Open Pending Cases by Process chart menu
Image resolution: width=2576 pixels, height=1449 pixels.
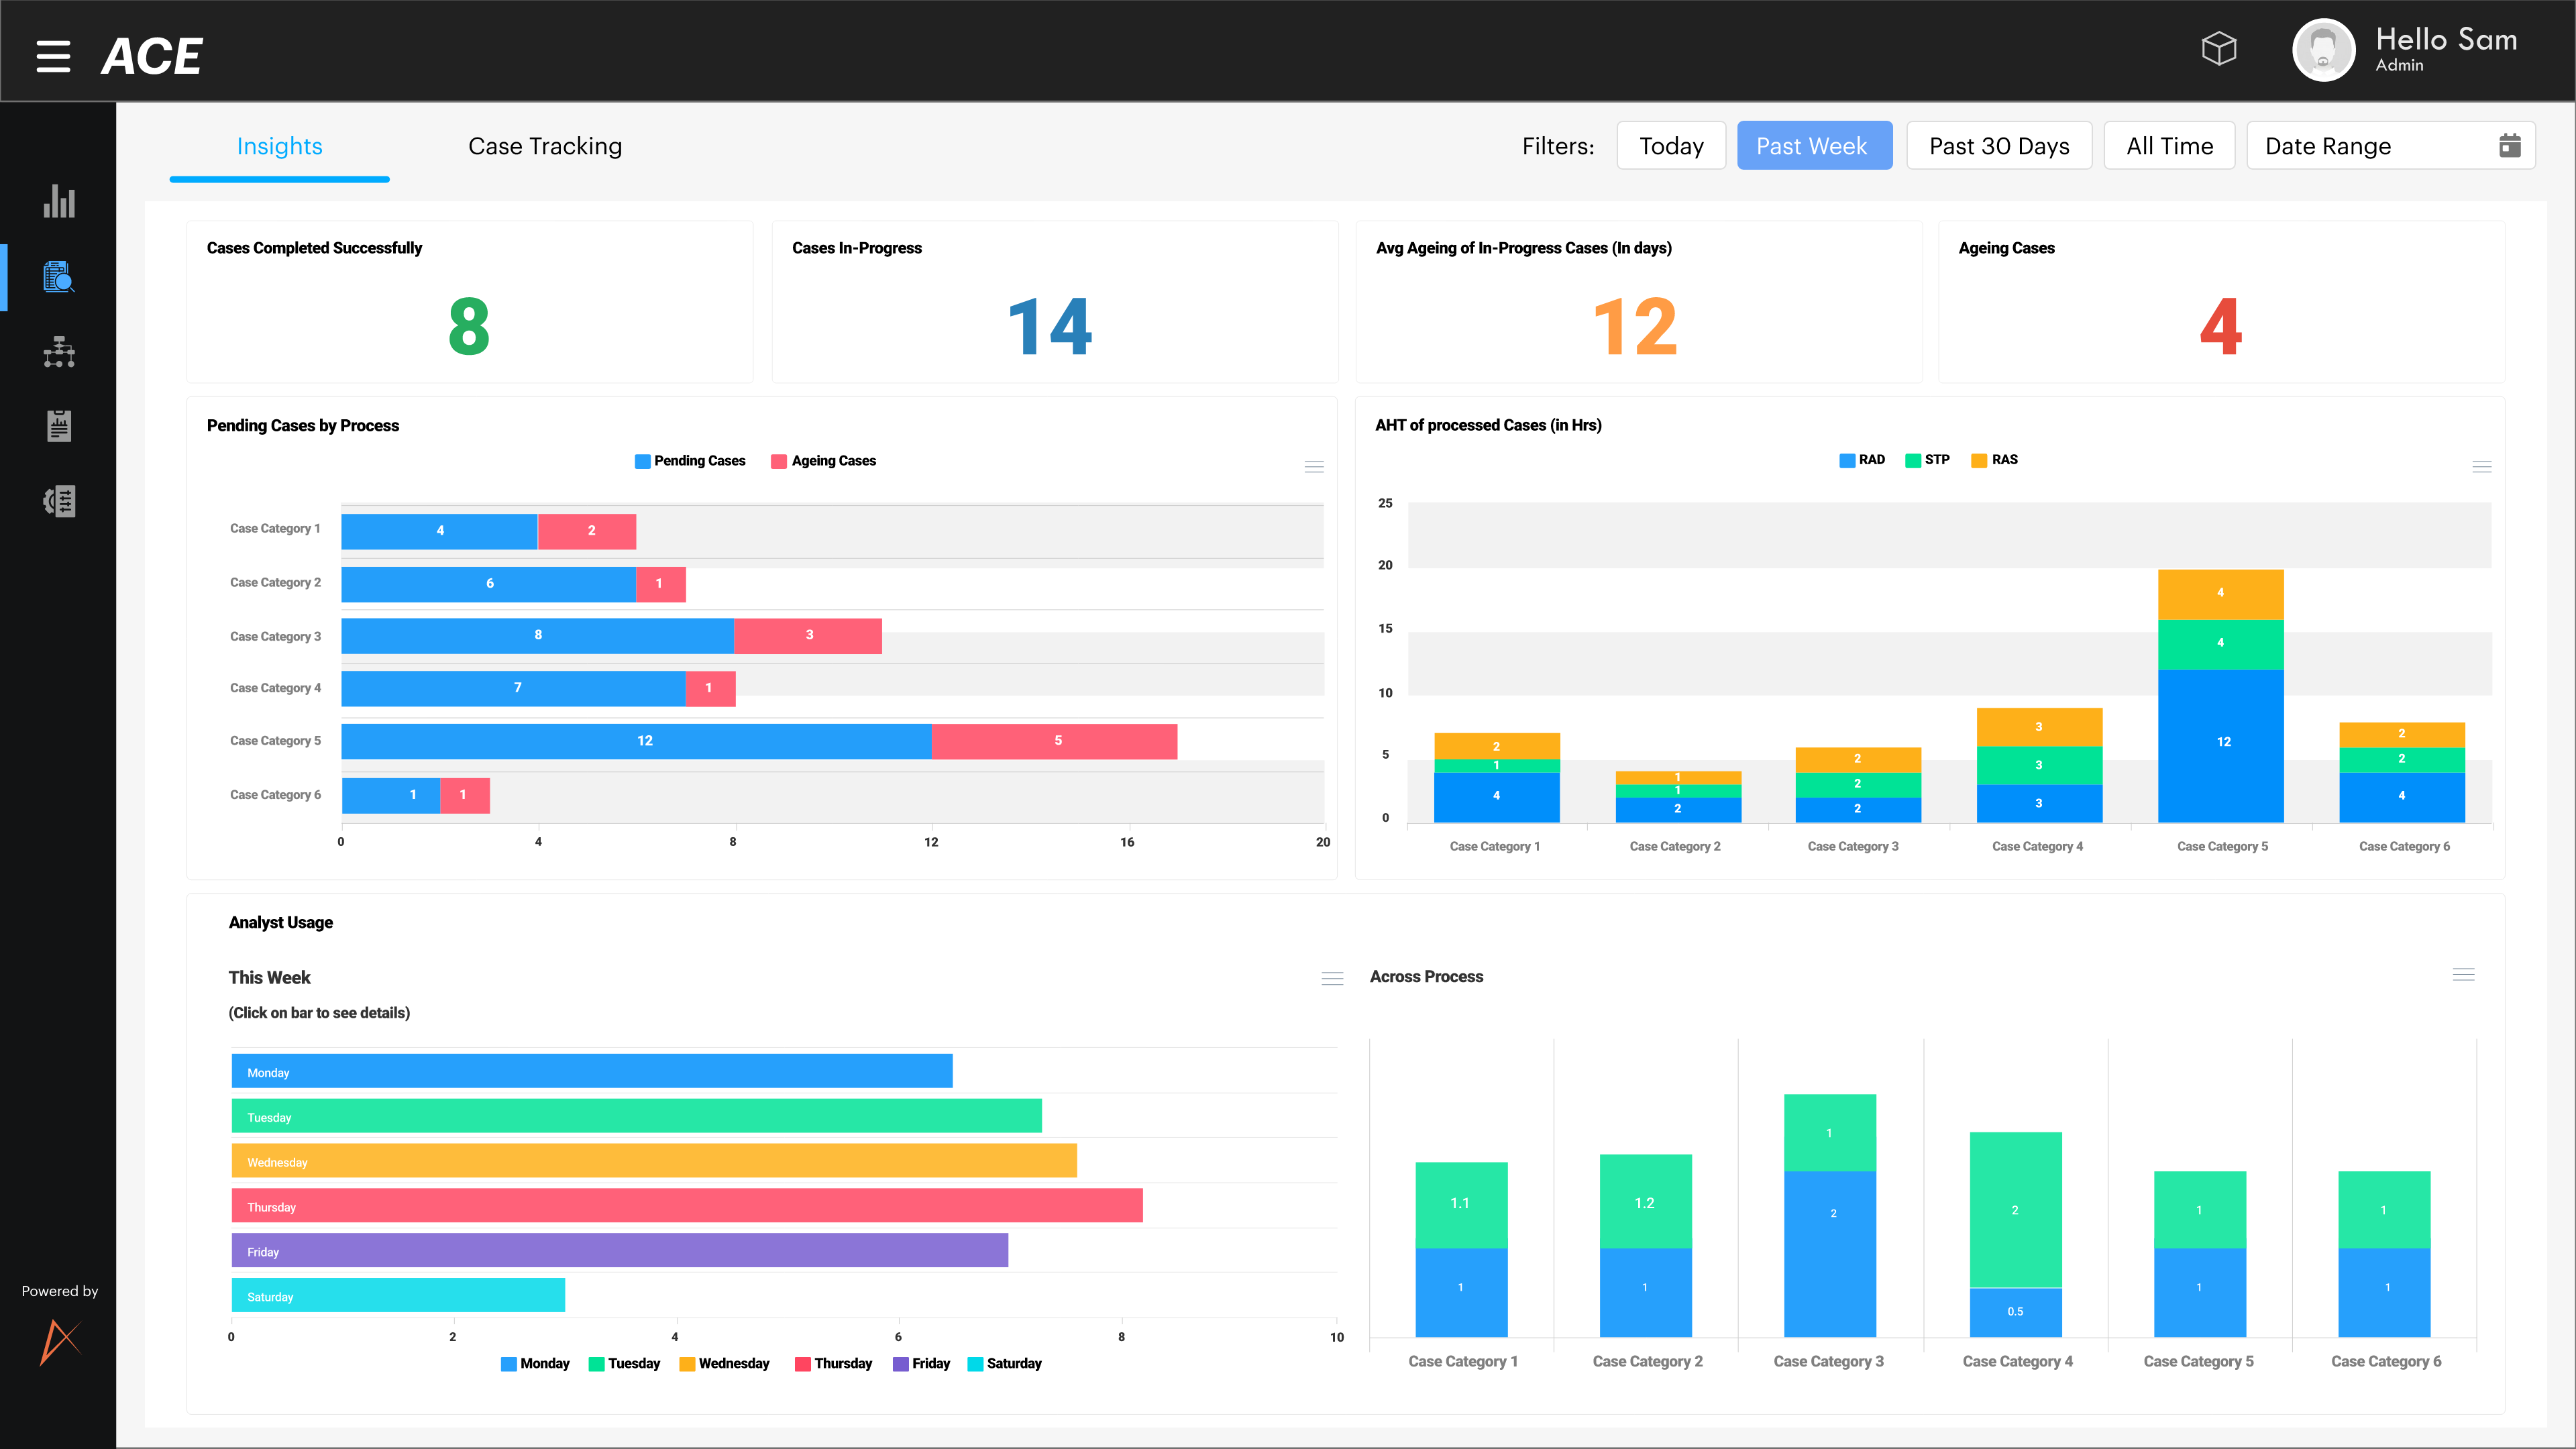1314,467
